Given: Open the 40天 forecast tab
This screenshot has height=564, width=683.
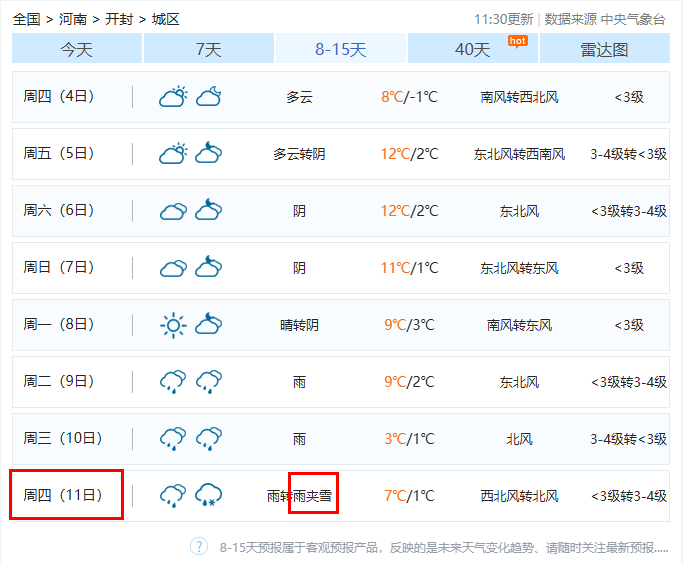Looking at the screenshot, I should point(473,49).
